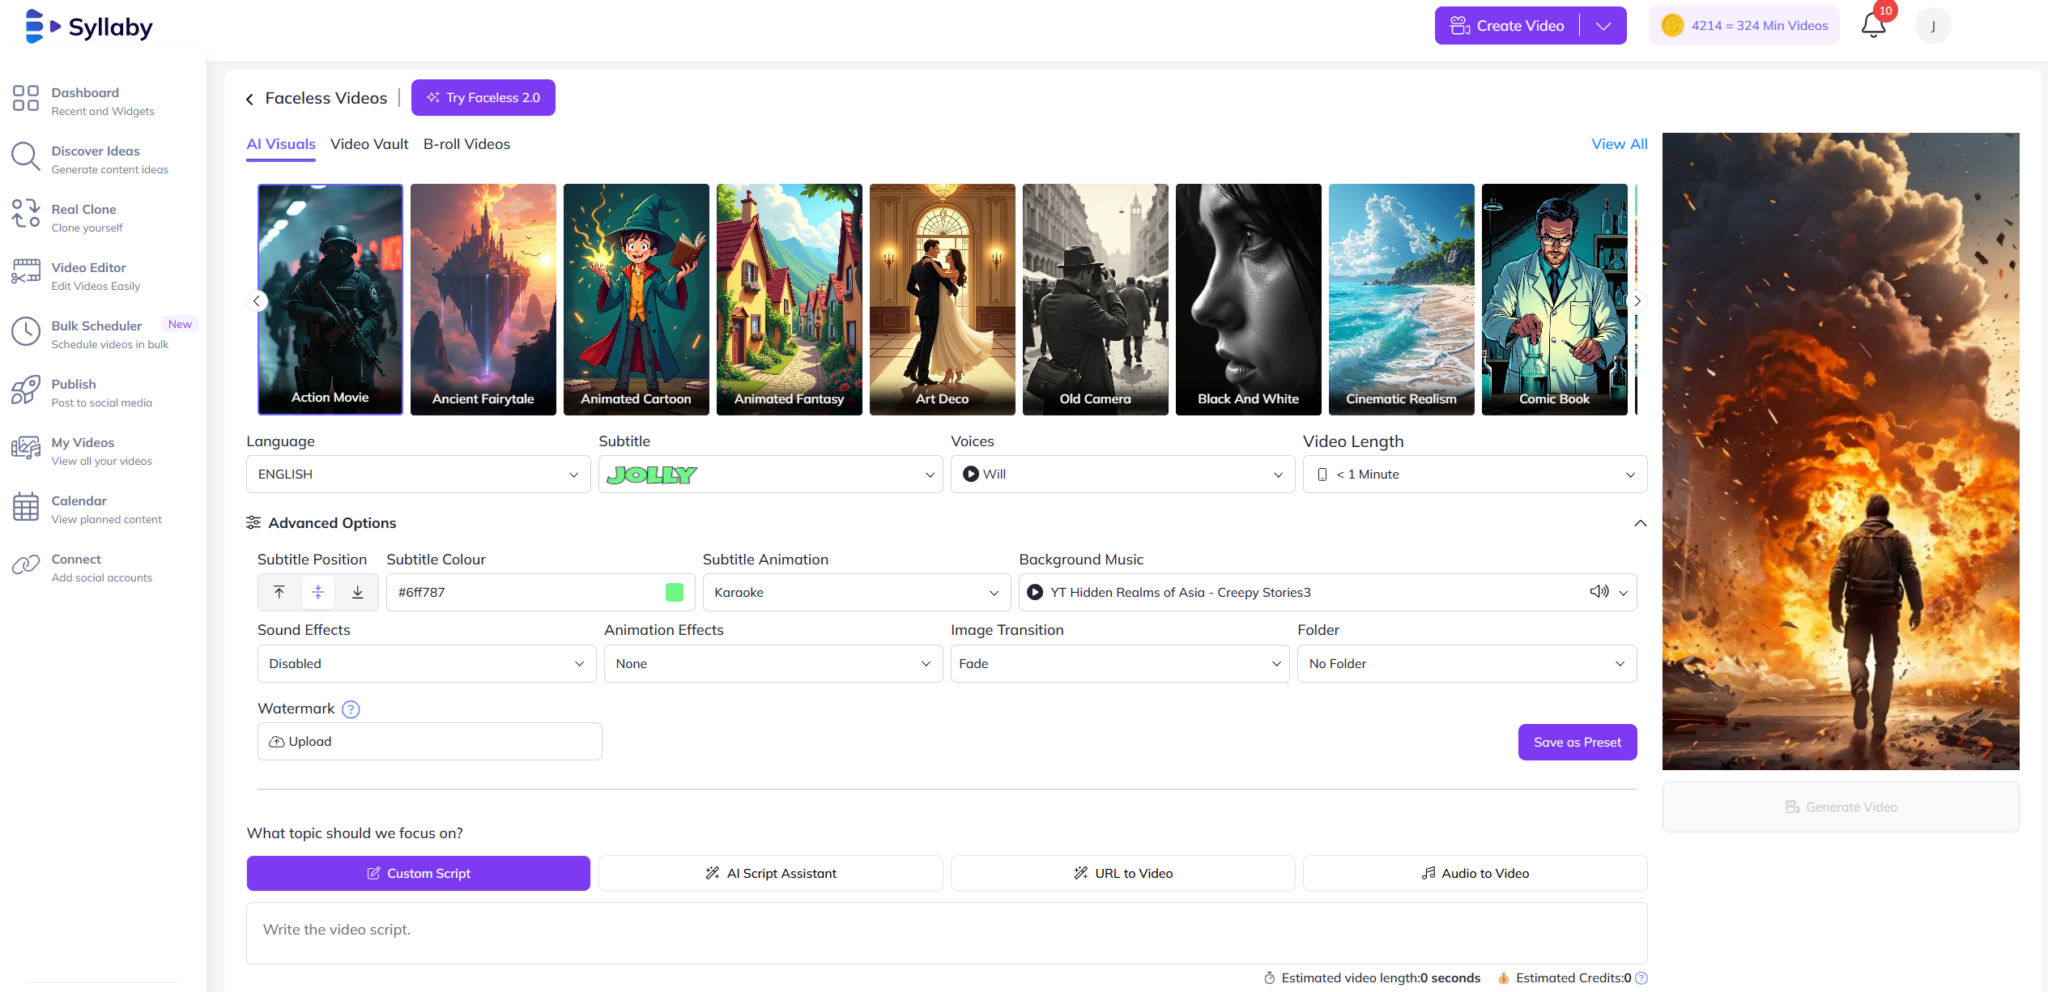
Task: Play the YT Hidden Realms music preview
Action: click(x=1035, y=592)
